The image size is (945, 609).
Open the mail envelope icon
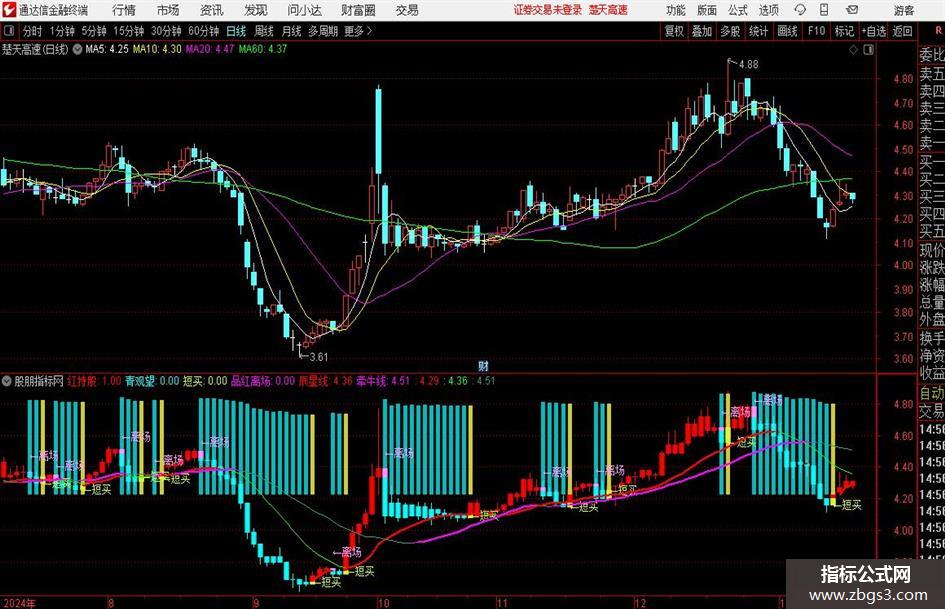[852, 10]
